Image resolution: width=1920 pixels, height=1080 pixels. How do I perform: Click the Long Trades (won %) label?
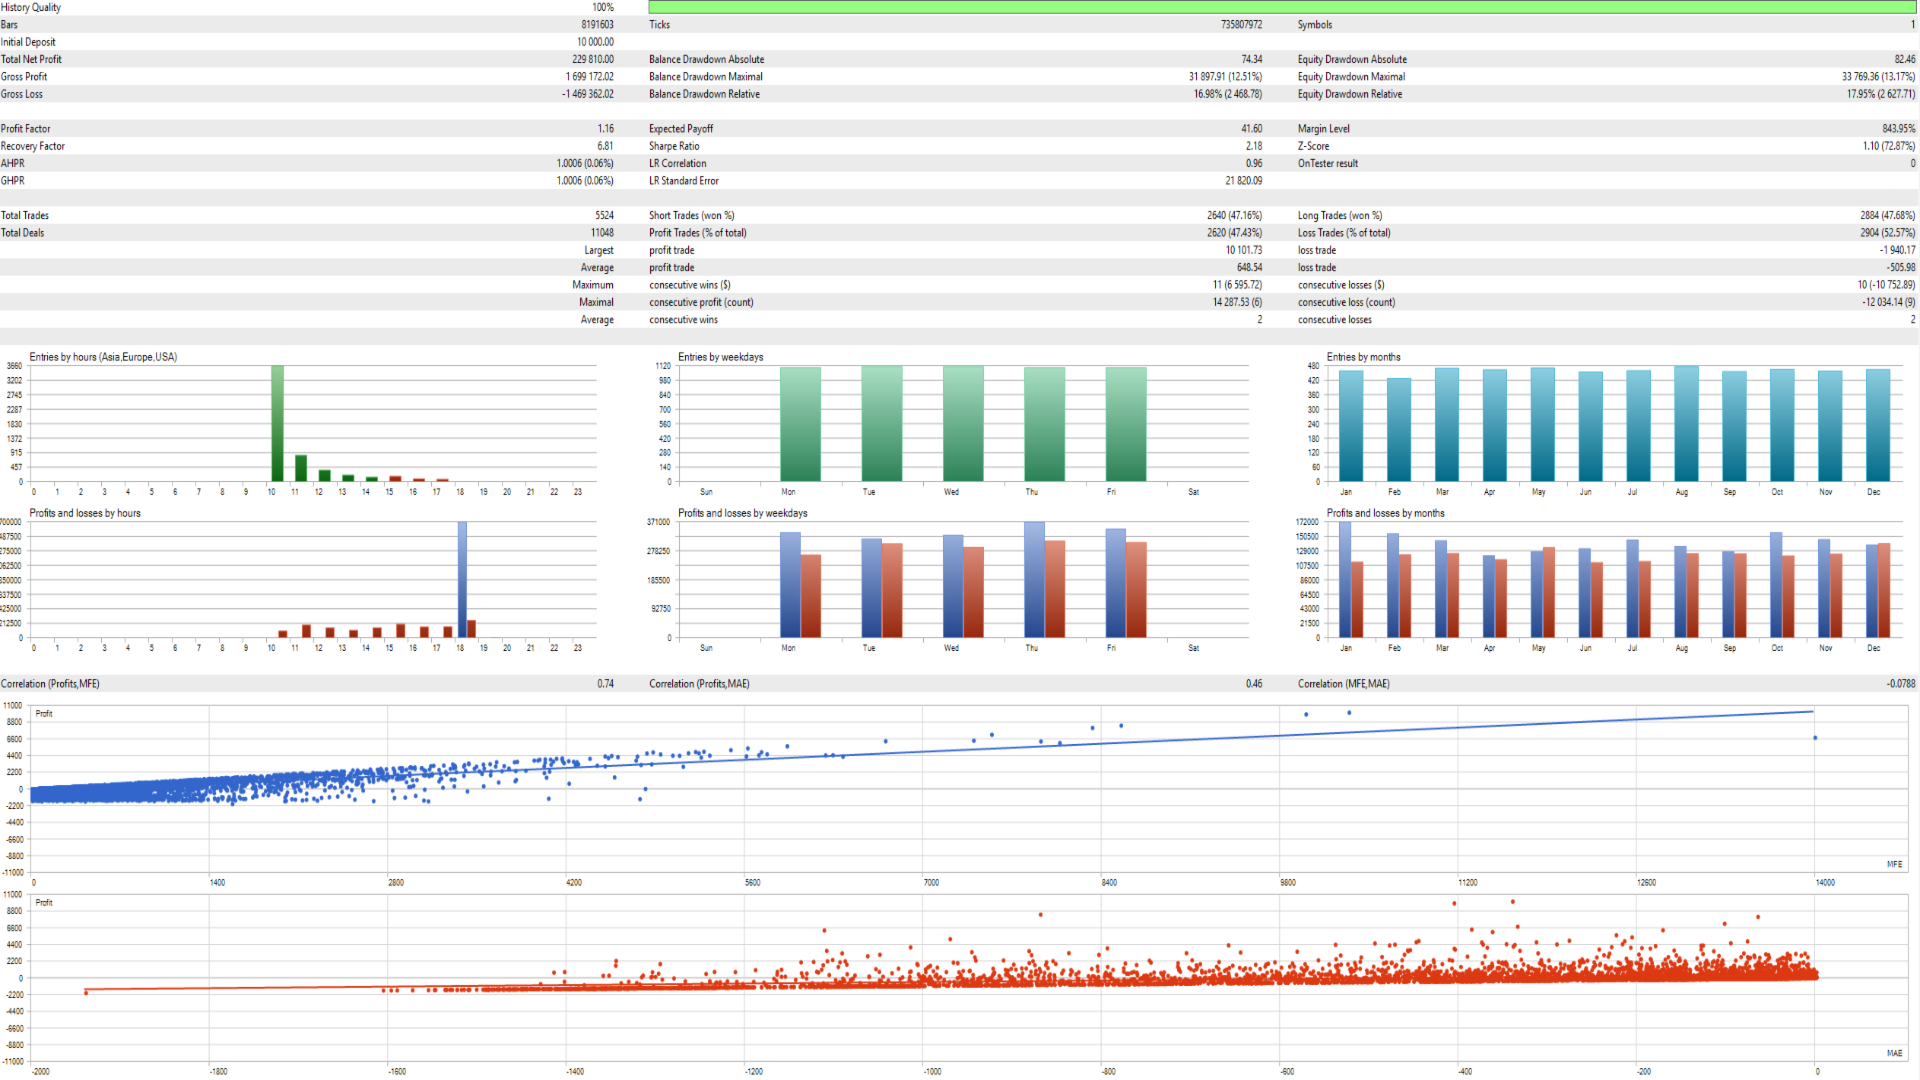pos(1339,216)
